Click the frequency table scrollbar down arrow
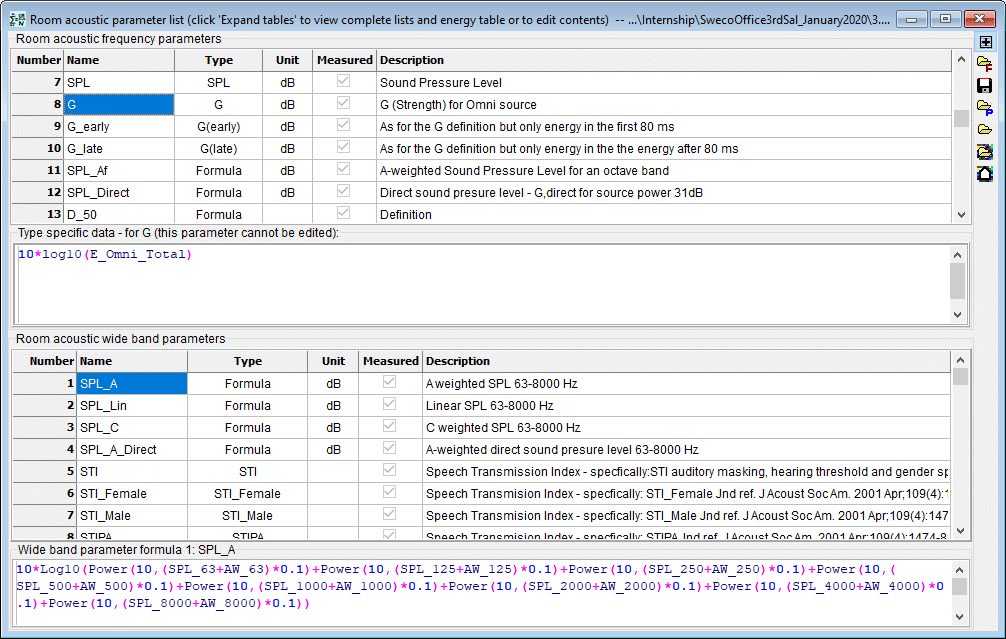1006x639 pixels. [x=961, y=215]
